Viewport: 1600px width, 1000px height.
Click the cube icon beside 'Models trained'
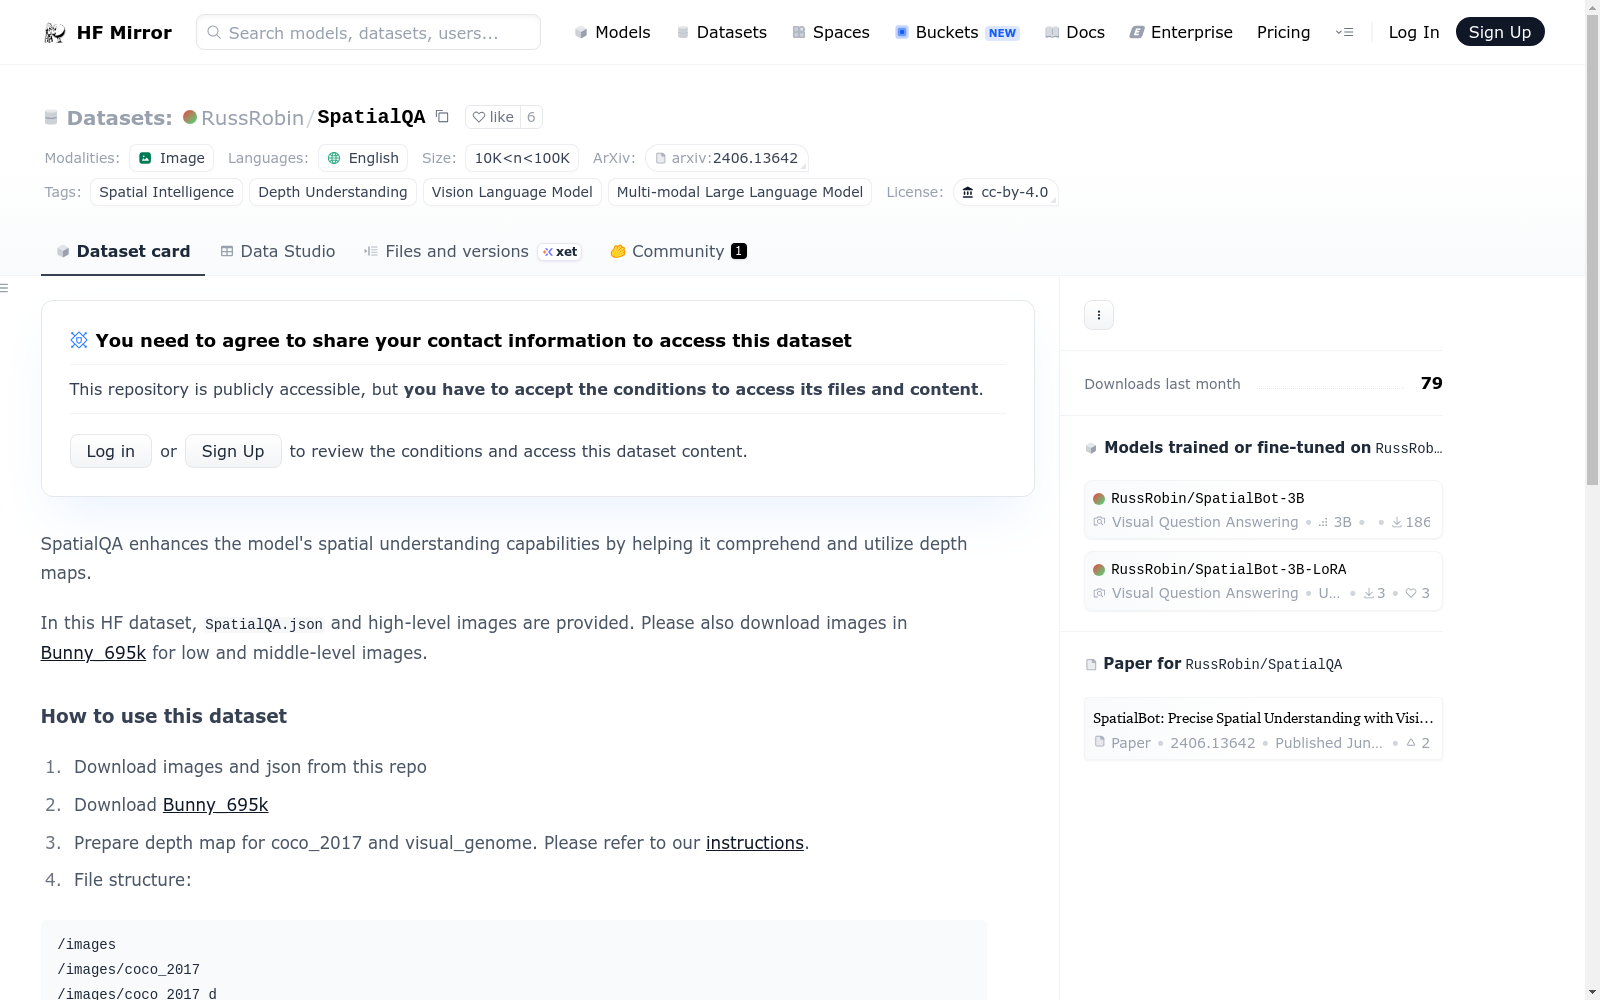pyautogui.click(x=1091, y=448)
